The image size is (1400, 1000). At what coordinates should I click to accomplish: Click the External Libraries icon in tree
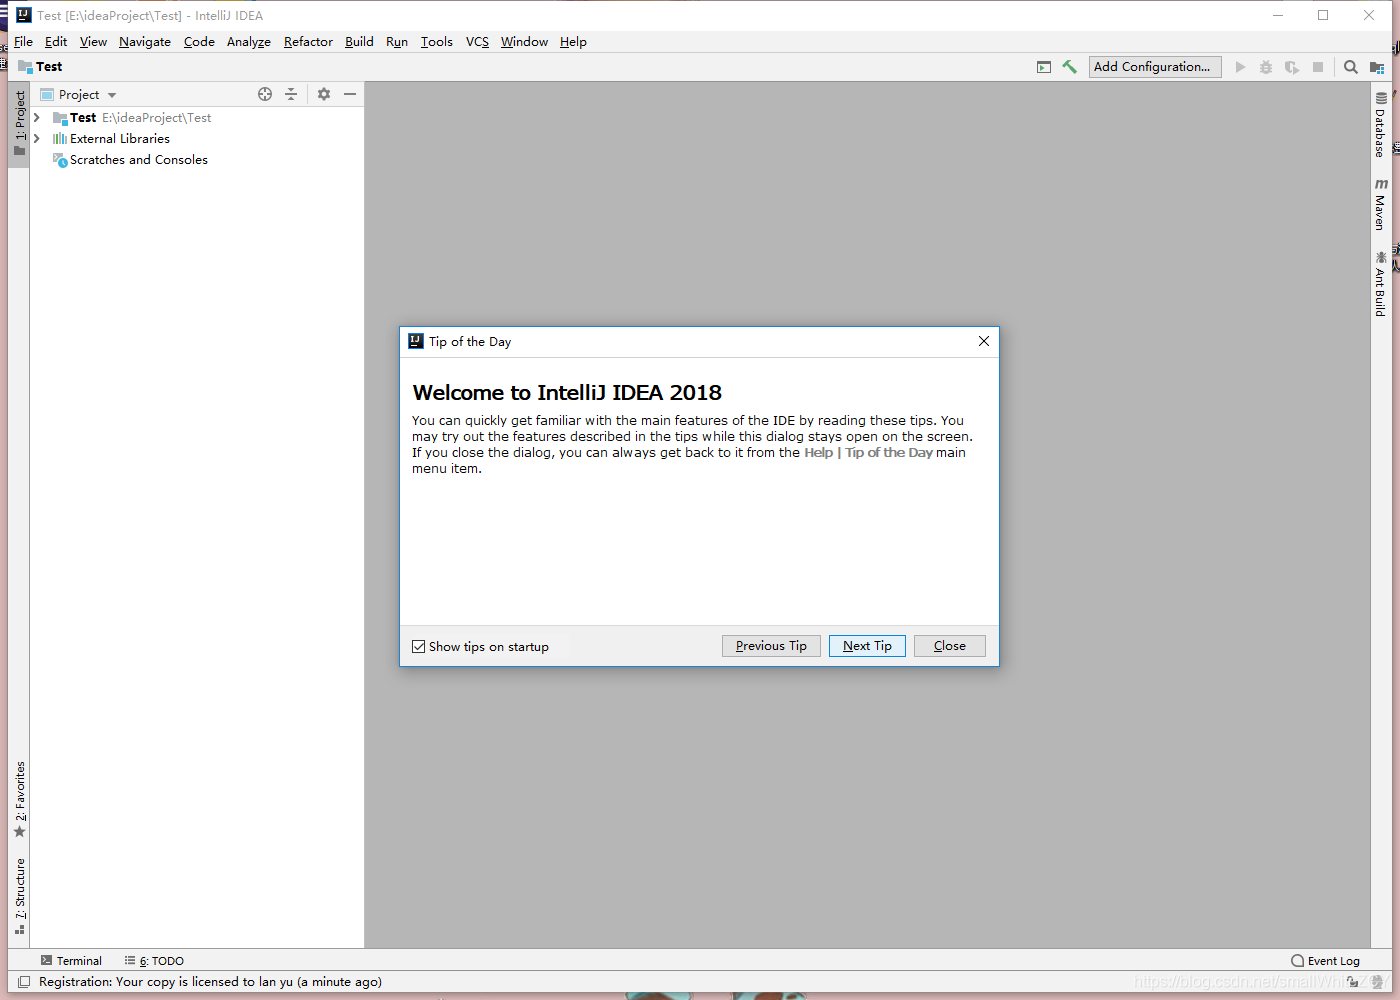60,139
